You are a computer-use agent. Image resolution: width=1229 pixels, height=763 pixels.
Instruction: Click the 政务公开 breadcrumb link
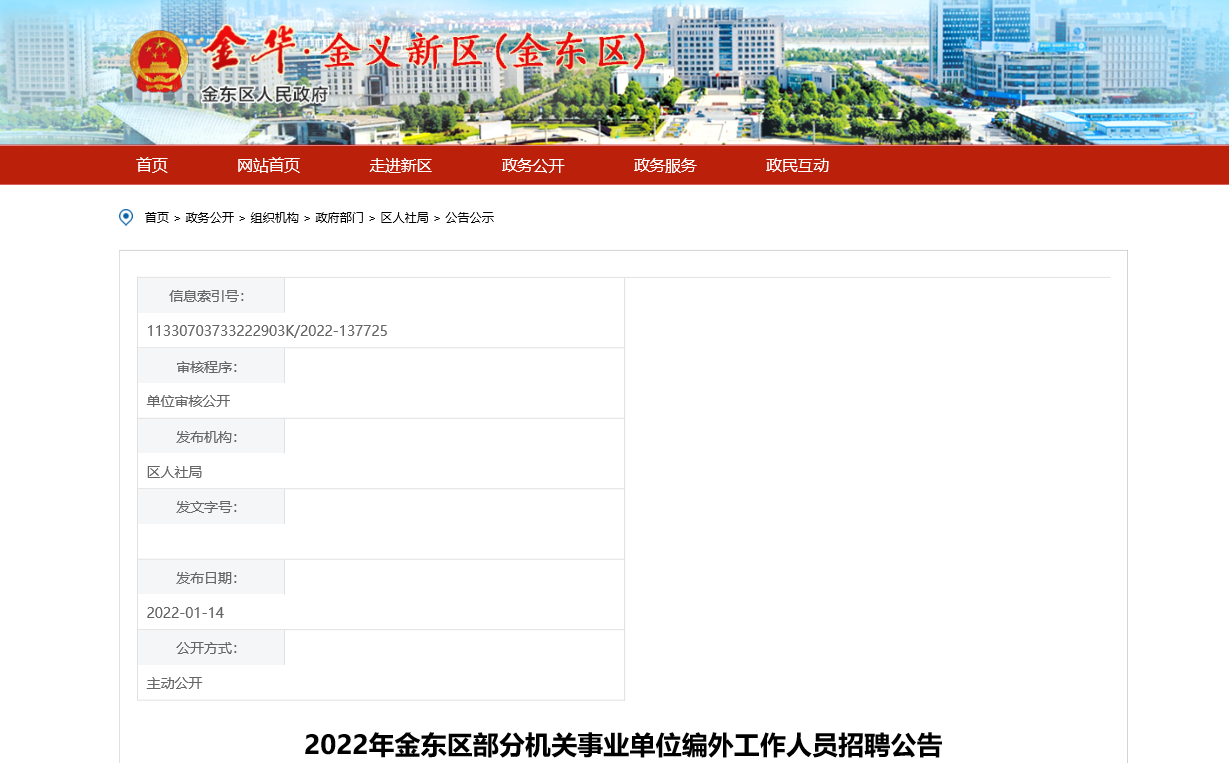pyautogui.click(x=210, y=217)
